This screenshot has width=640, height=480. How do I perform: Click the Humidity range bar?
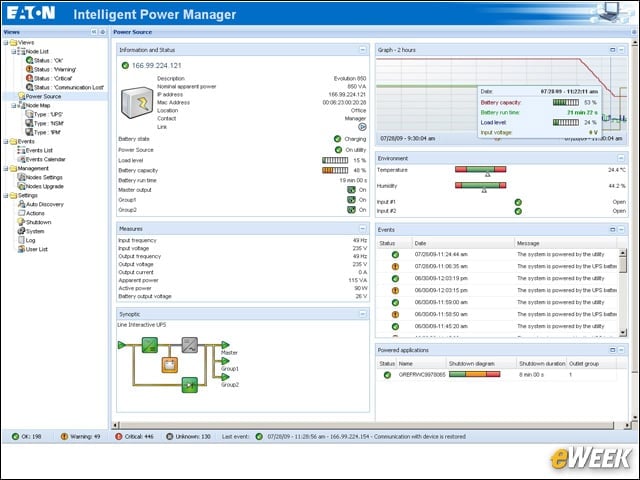(x=481, y=185)
